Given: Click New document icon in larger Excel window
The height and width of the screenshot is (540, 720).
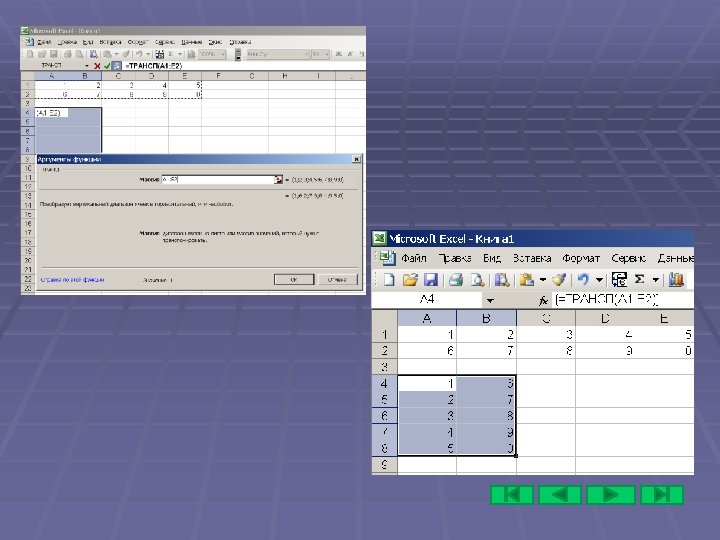Looking at the screenshot, I should pyautogui.click(x=389, y=280).
